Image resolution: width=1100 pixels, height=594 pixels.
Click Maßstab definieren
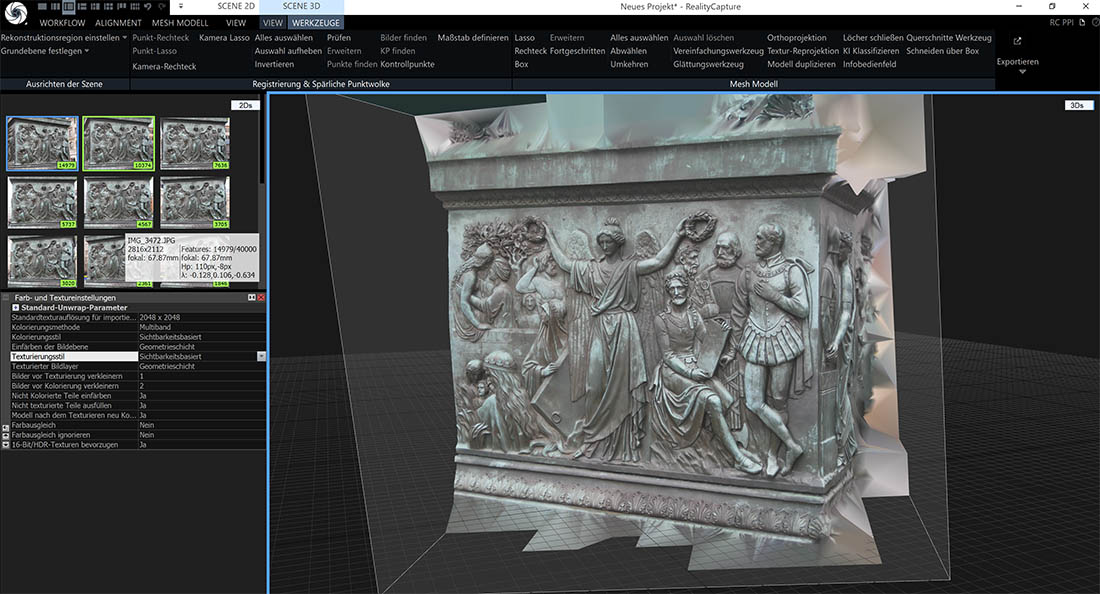point(473,38)
